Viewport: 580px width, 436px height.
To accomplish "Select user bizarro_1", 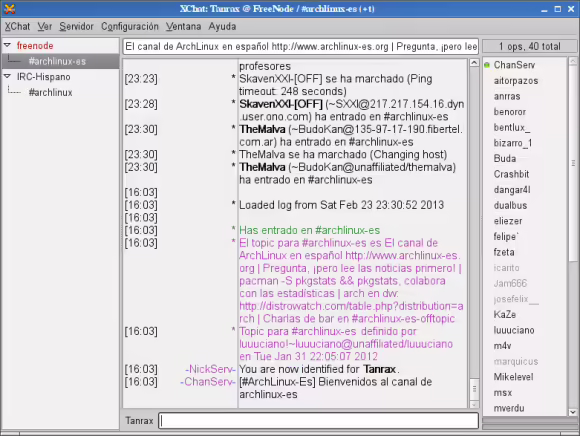I will click(513, 143).
